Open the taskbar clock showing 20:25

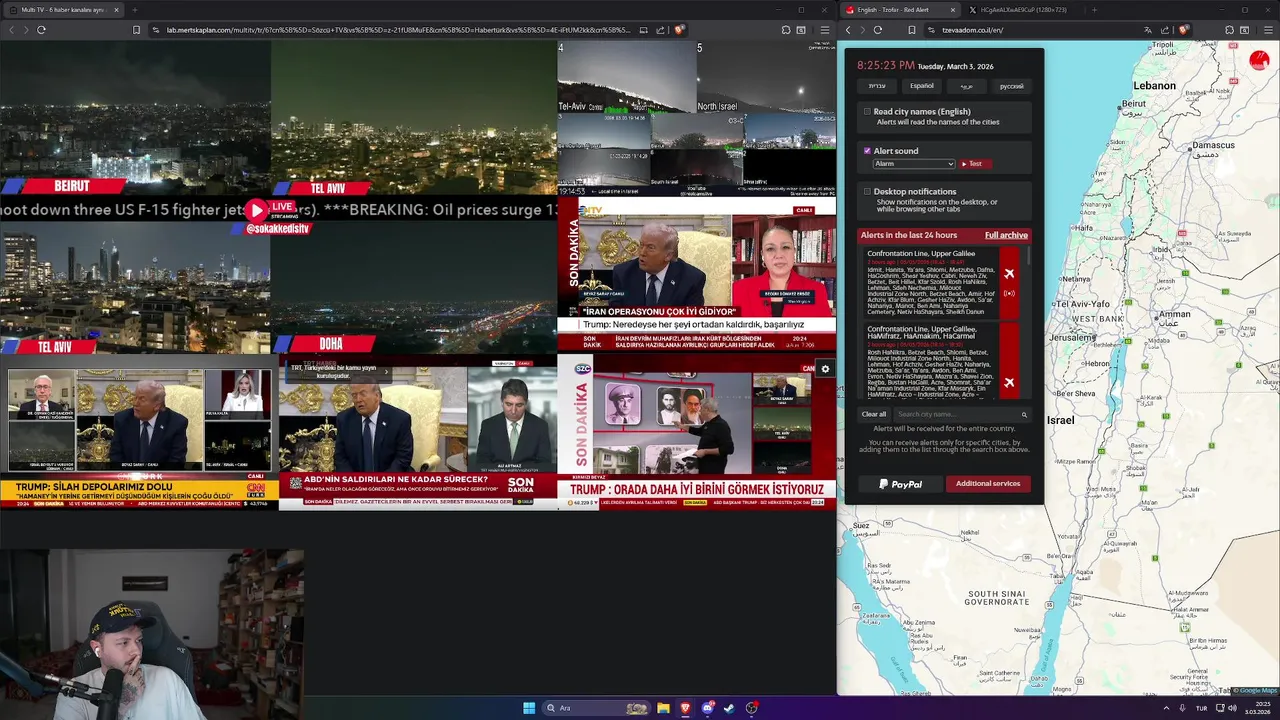[1258, 708]
